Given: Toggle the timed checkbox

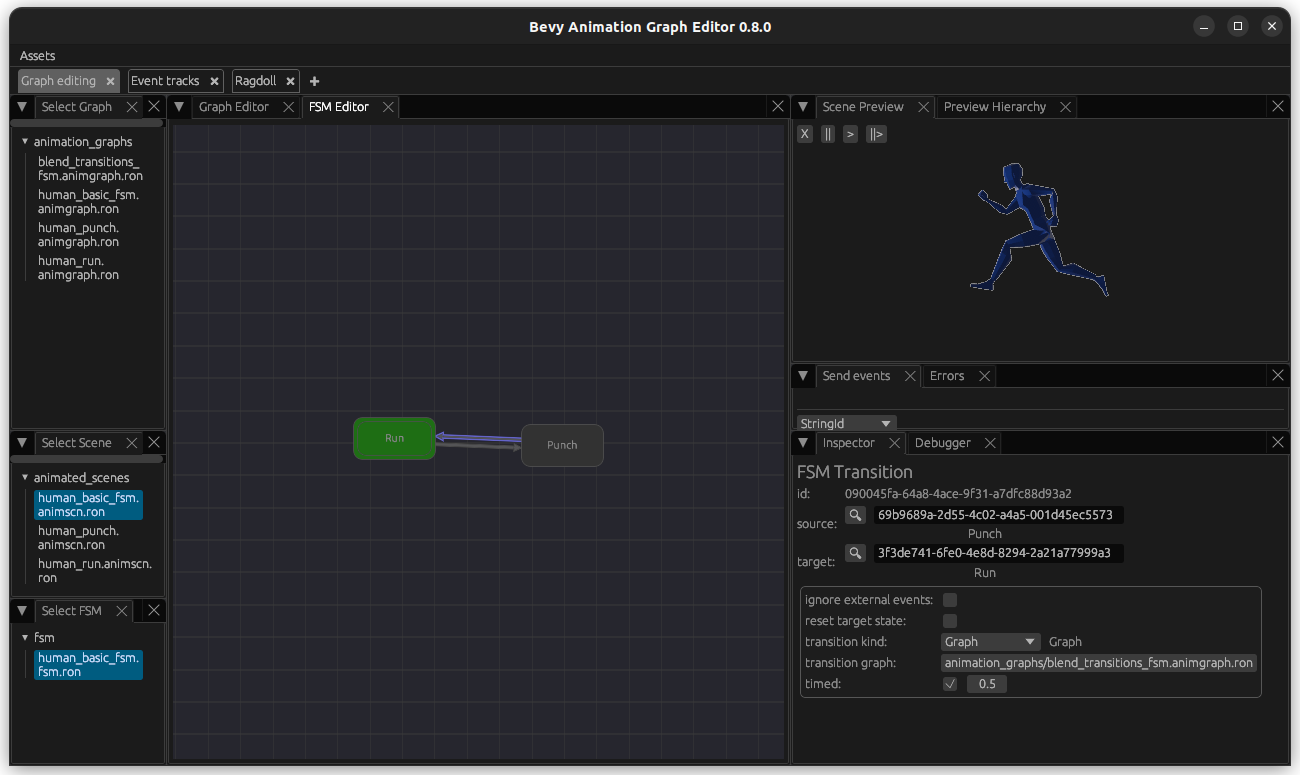Looking at the screenshot, I should tap(950, 684).
